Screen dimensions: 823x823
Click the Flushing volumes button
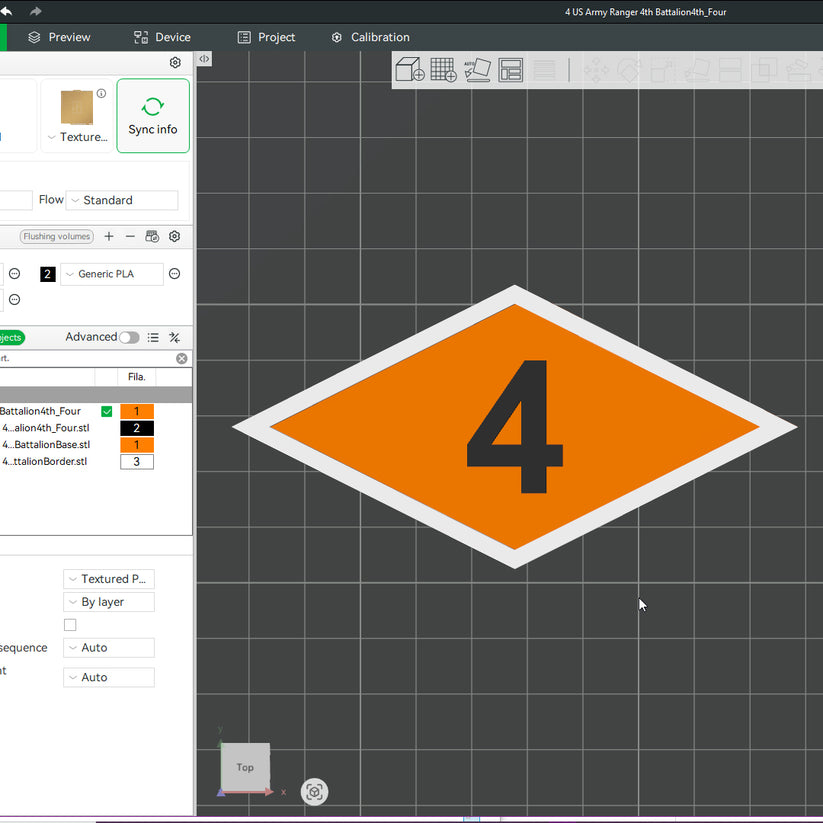click(57, 237)
